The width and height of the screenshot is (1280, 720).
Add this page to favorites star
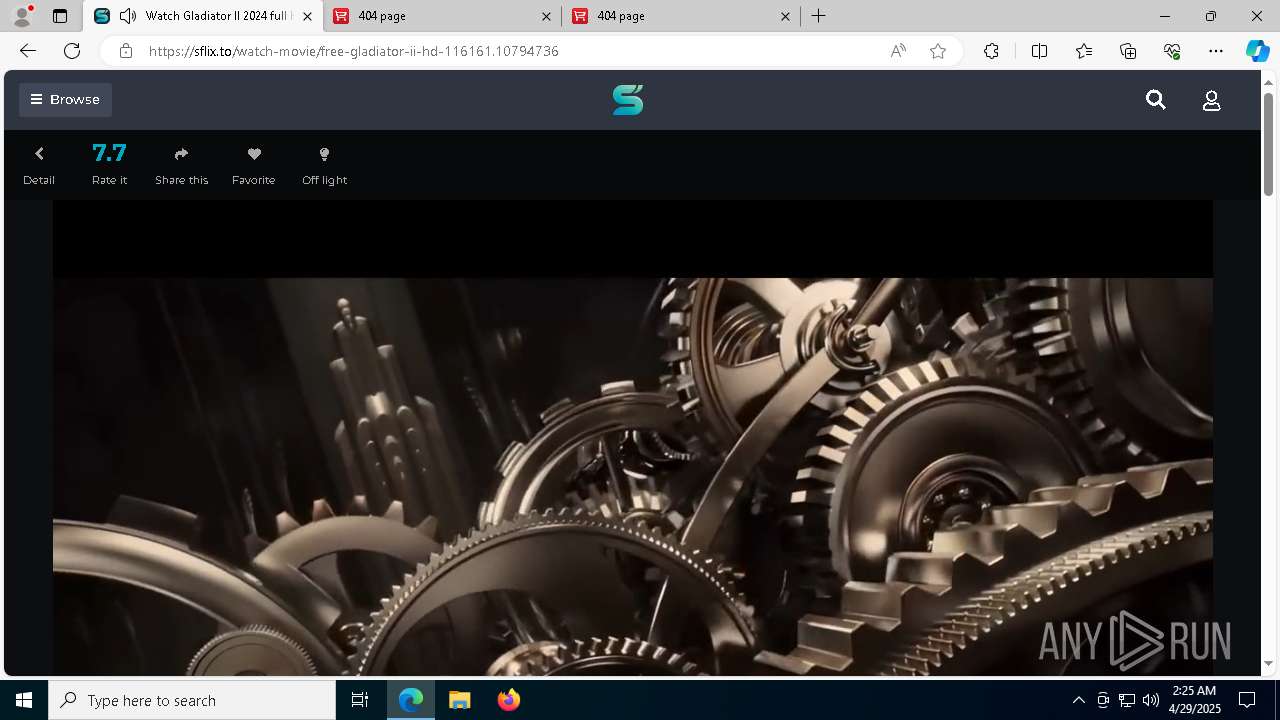click(938, 51)
